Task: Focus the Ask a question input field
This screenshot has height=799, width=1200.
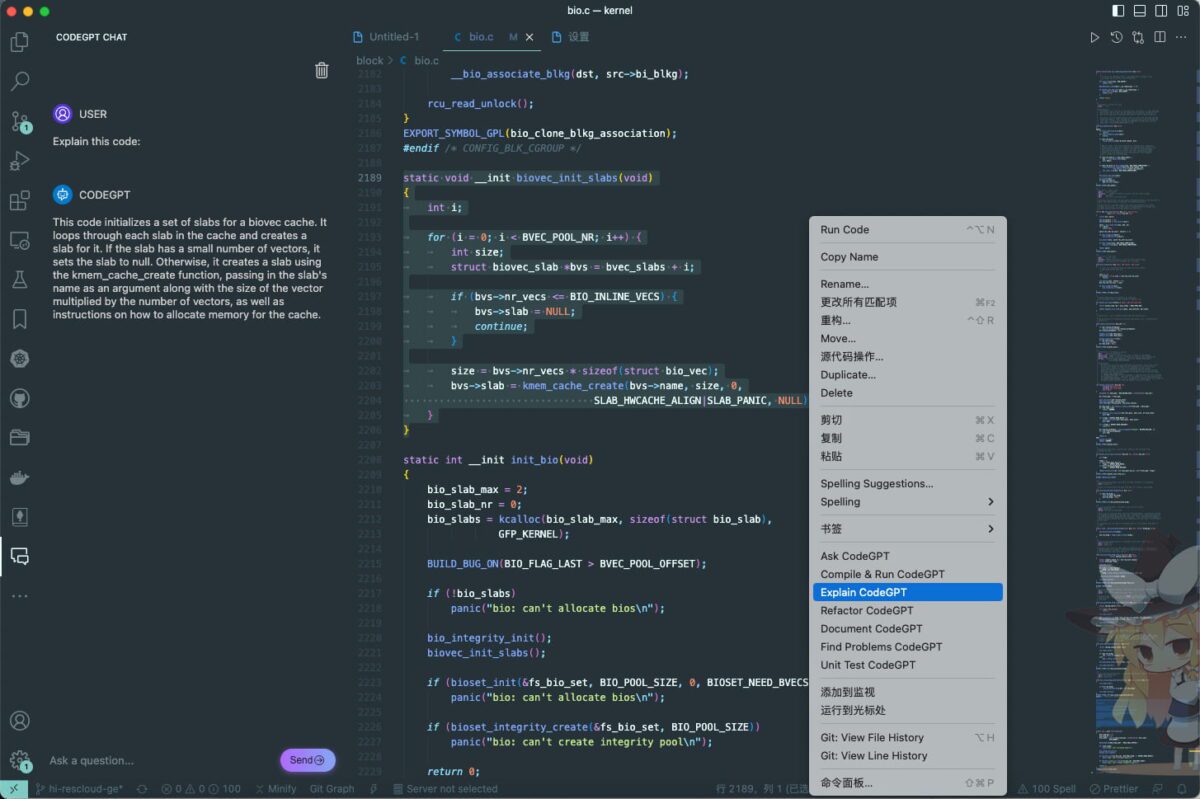Action: [160, 761]
